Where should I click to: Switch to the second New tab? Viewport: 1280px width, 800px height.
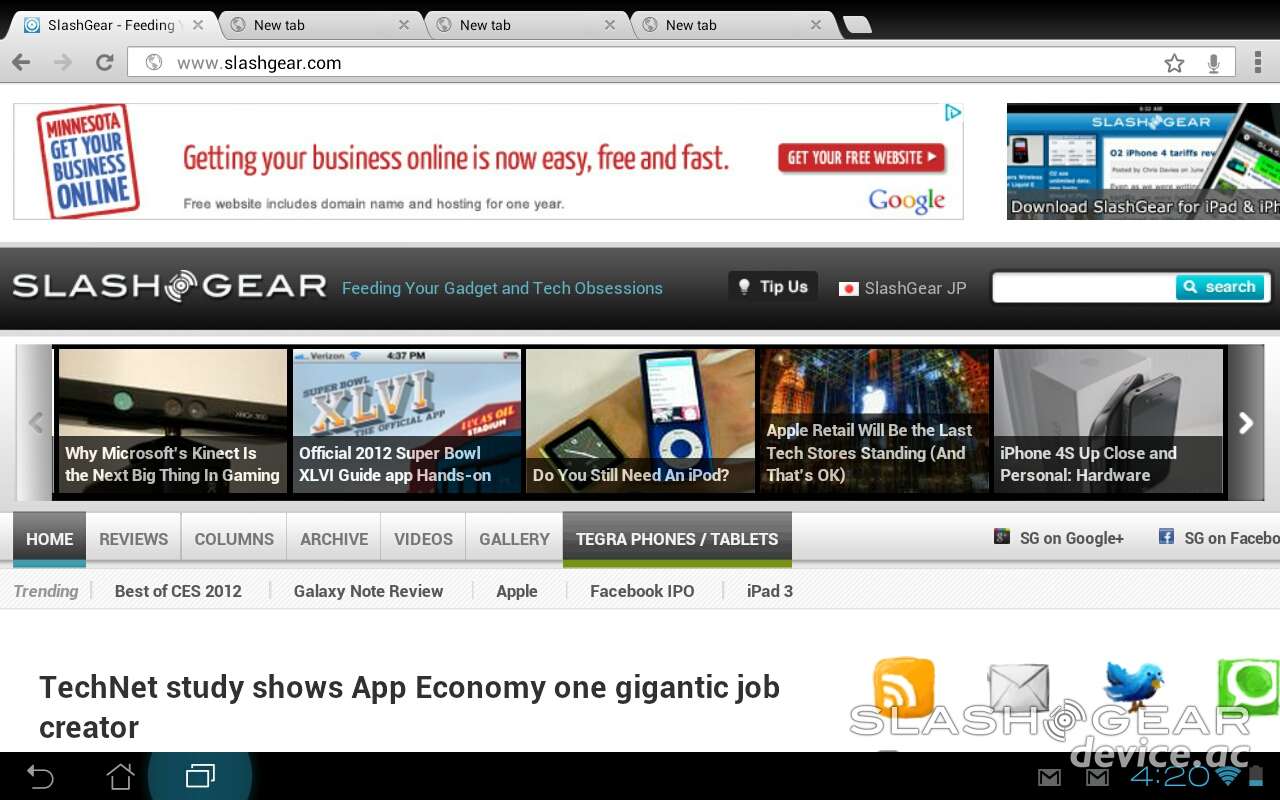click(485, 25)
